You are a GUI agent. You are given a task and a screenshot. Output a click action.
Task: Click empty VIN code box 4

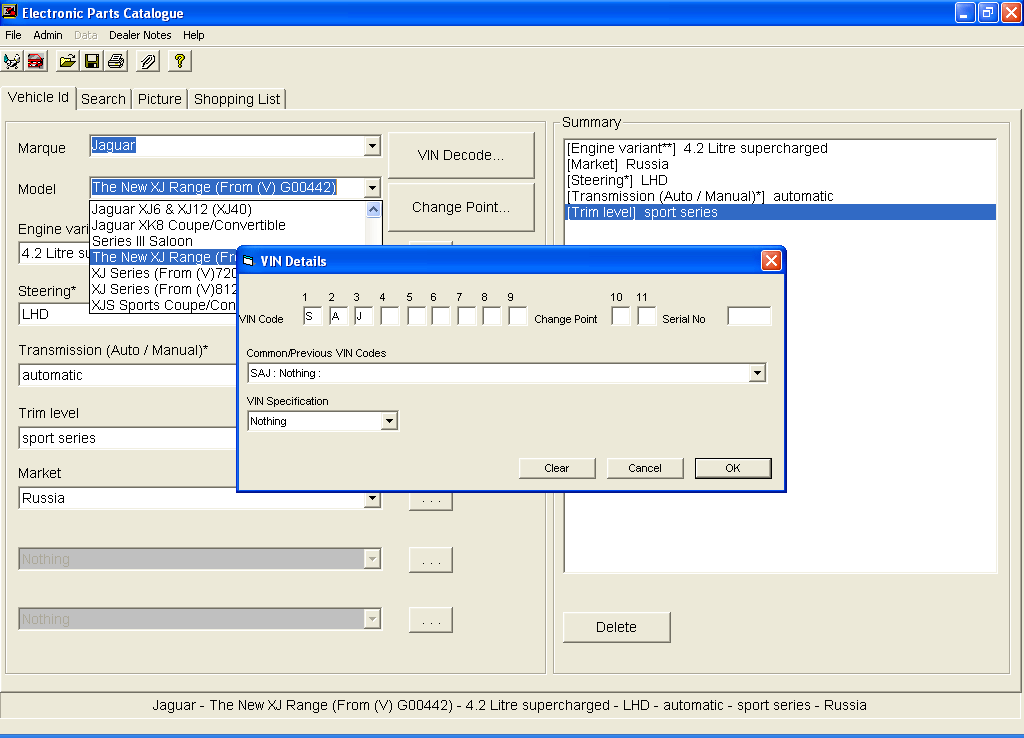[390, 317]
